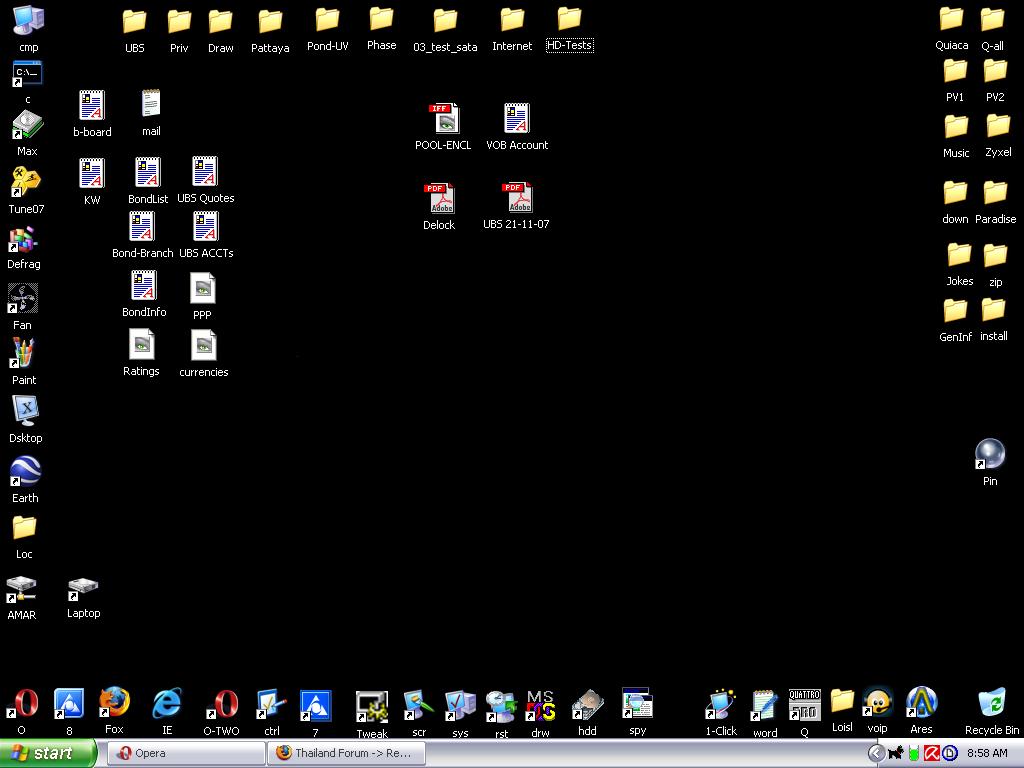The width and height of the screenshot is (1024, 768).
Task: Open the UBS 21-11-07 PDF document
Action: [x=516, y=199]
